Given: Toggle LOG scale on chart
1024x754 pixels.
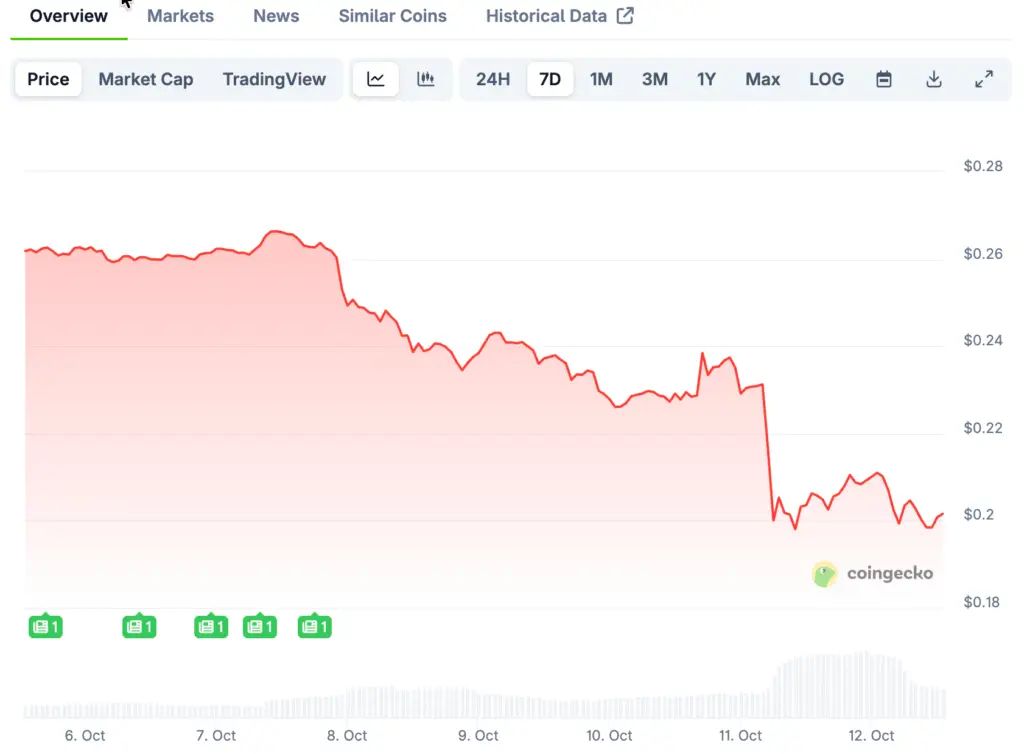Looking at the screenshot, I should [826, 80].
